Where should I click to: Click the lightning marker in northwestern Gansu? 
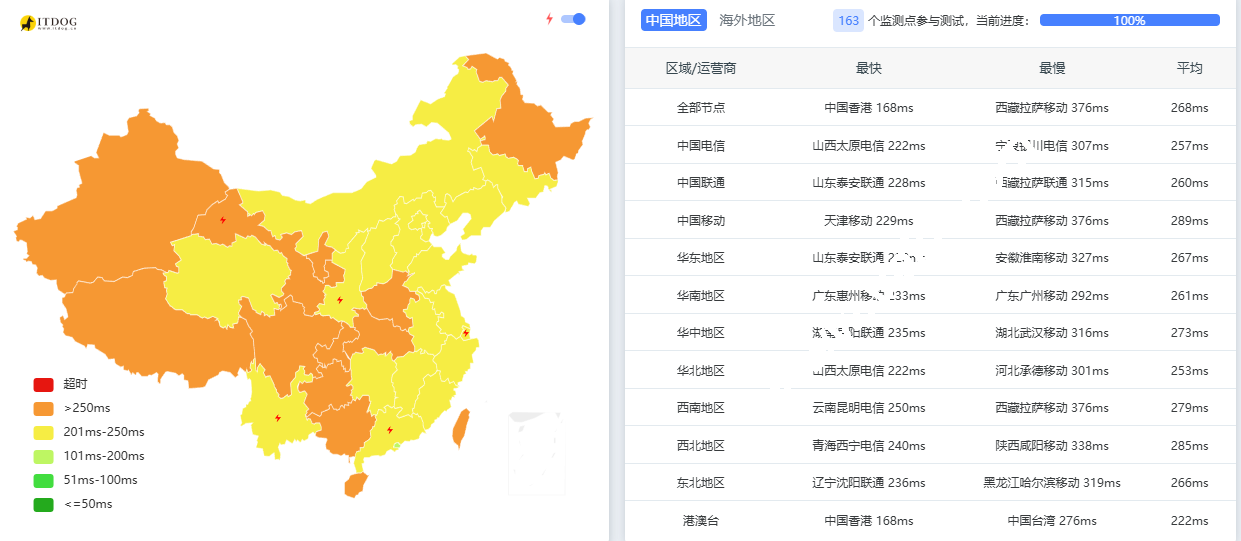pyautogui.click(x=222, y=220)
